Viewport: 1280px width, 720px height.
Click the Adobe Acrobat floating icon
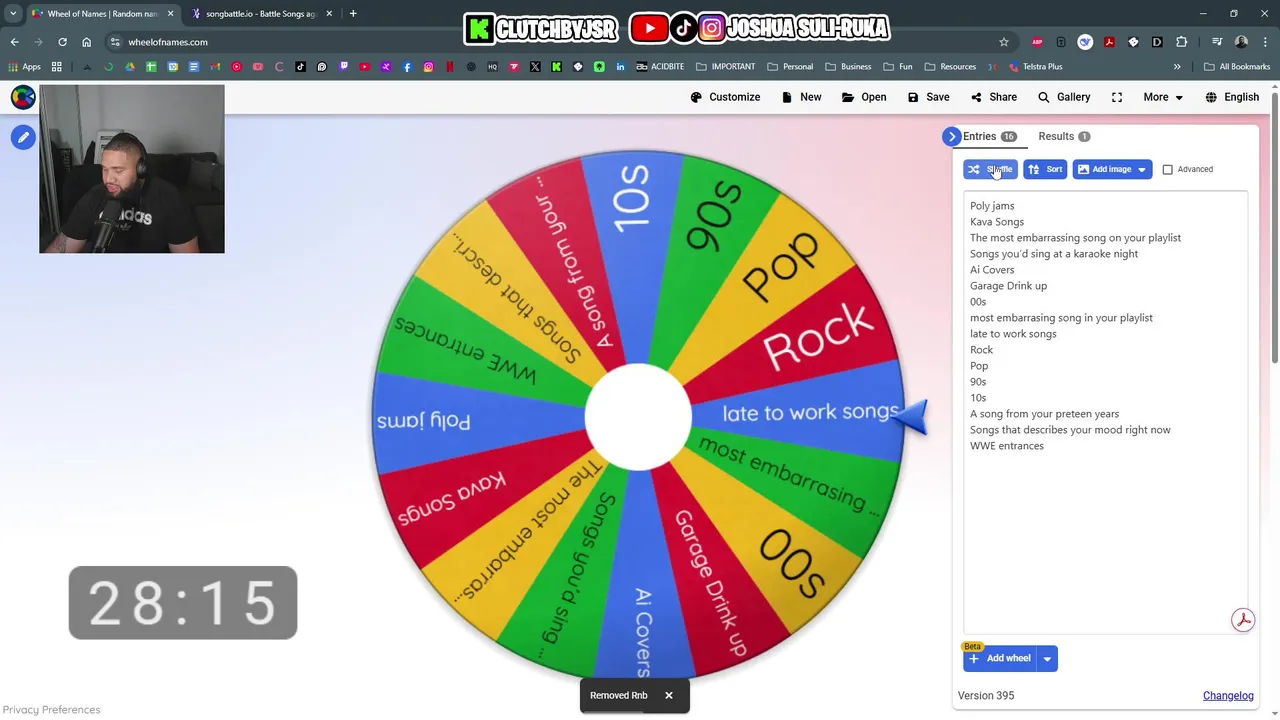pyautogui.click(x=1243, y=620)
